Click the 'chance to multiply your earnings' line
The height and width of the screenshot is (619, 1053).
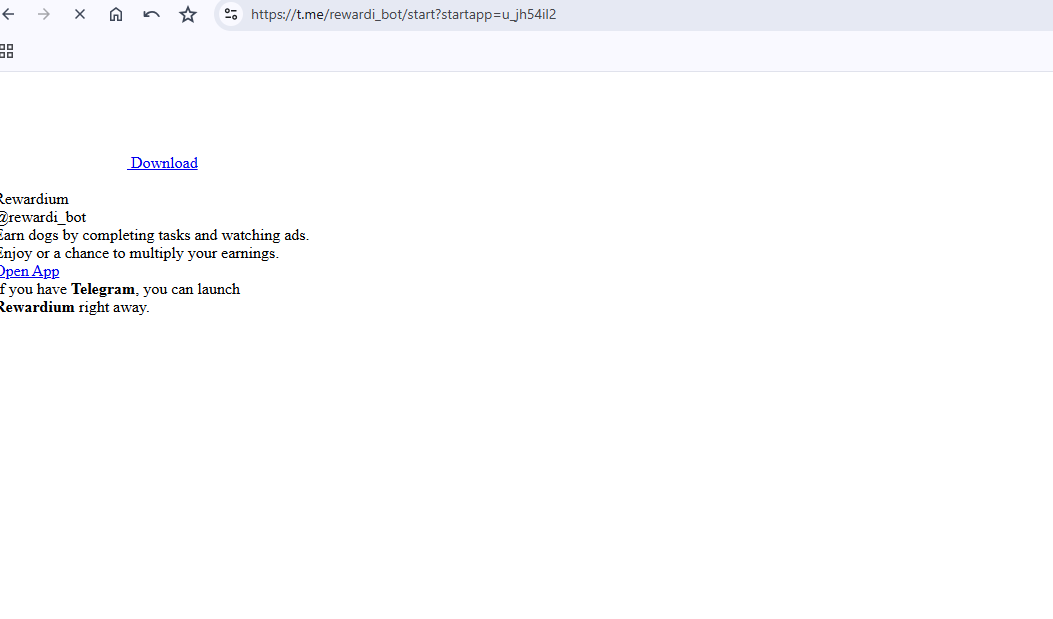(139, 254)
